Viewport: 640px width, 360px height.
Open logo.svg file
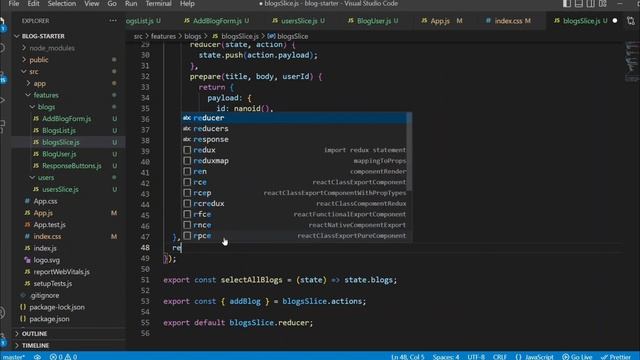[47, 260]
